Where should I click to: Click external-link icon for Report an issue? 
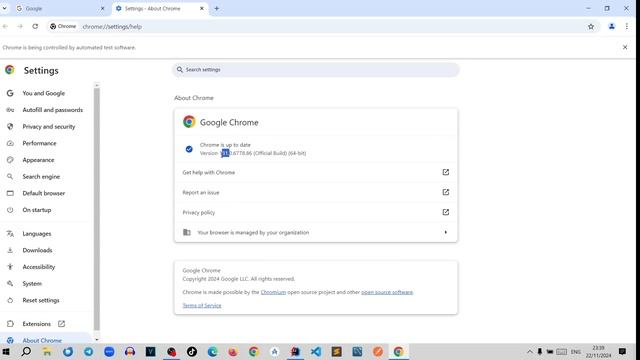coord(446,192)
